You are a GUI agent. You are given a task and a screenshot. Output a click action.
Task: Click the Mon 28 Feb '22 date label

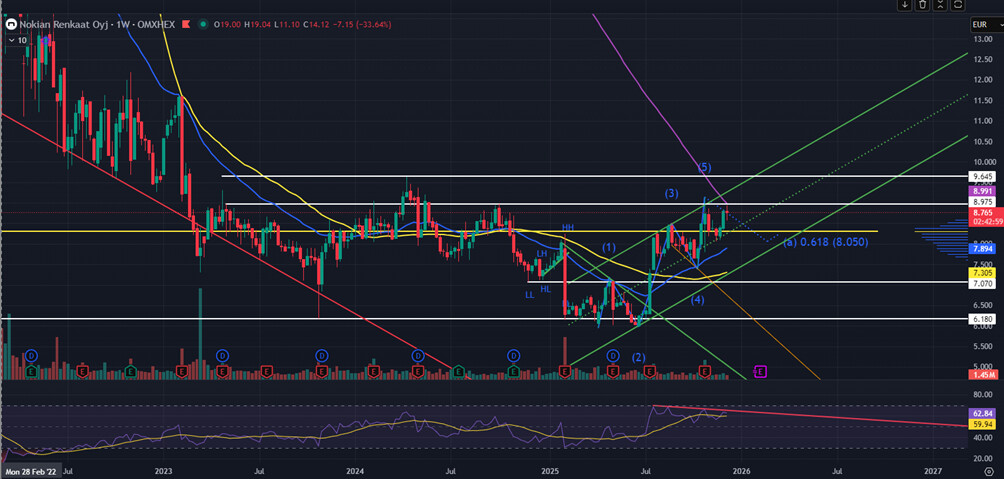[x=31, y=471]
